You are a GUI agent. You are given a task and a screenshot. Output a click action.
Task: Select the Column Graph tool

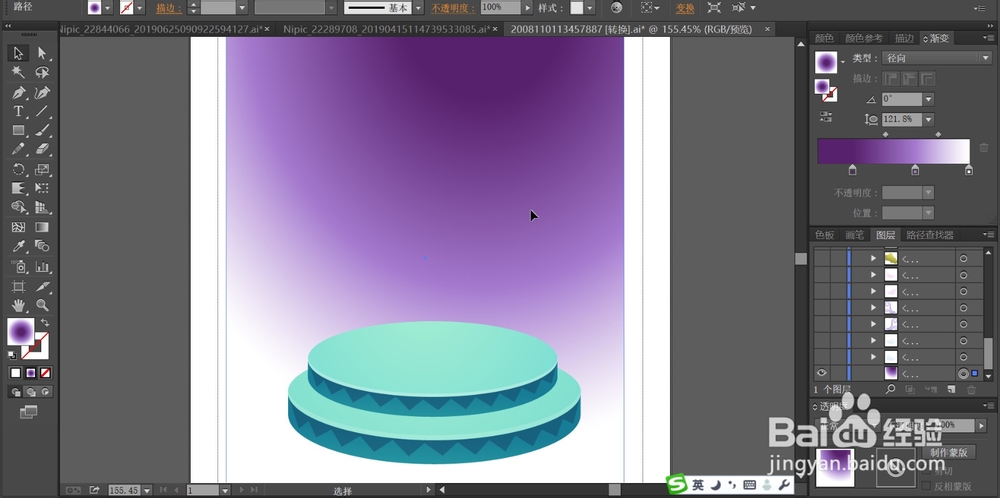point(42,267)
